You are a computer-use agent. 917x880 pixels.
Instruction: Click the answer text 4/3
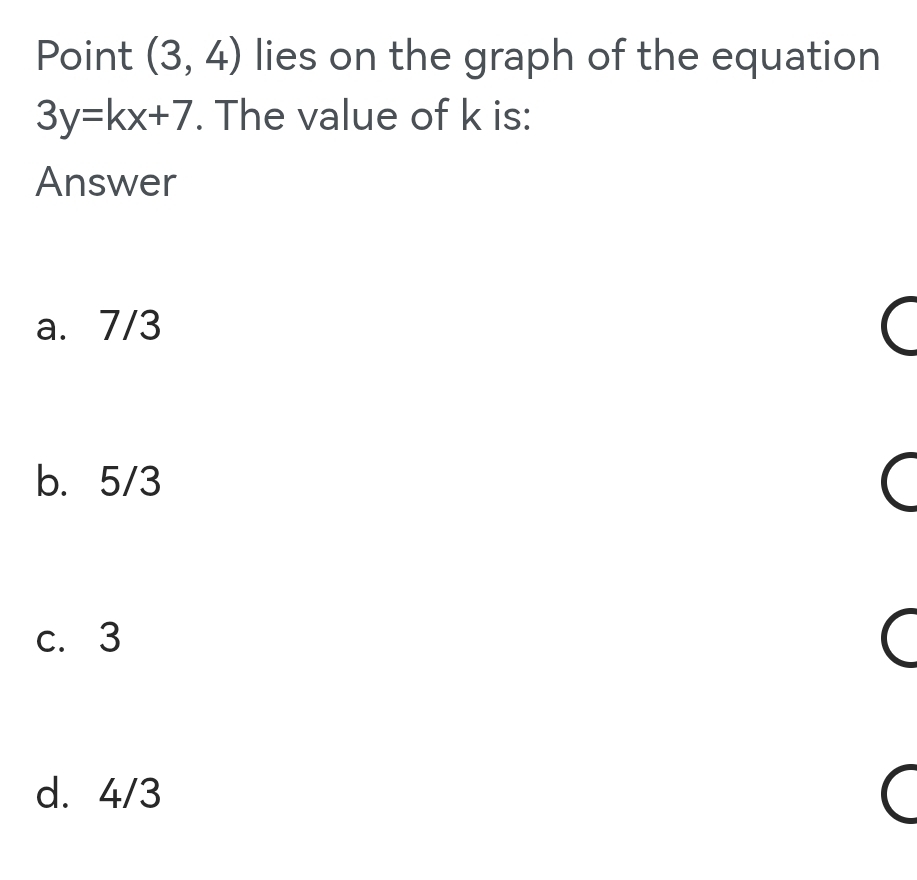click(x=130, y=795)
